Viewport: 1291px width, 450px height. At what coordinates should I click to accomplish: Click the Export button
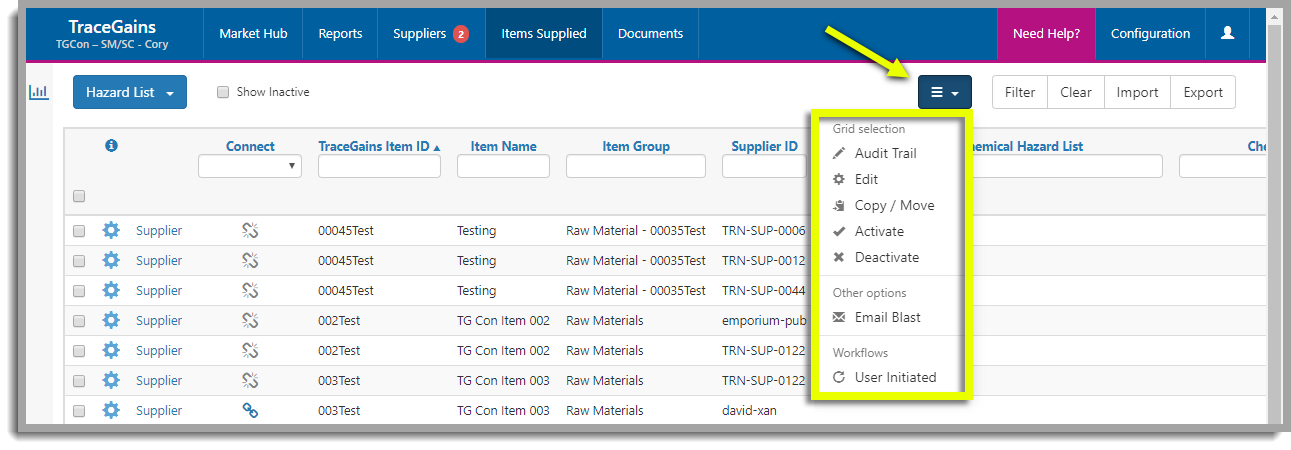point(1203,92)
